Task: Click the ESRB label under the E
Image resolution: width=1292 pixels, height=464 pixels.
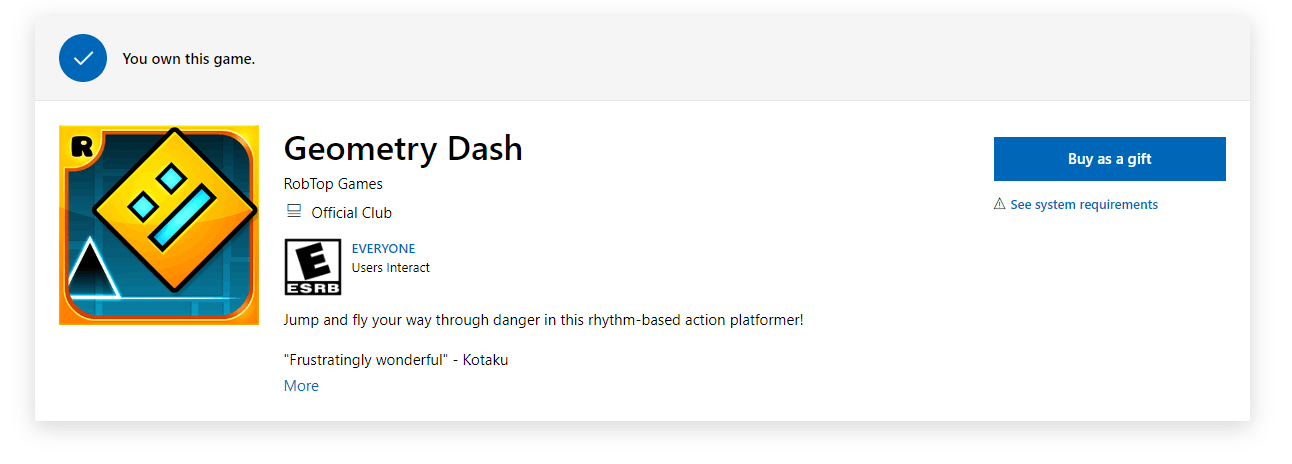Action: tap(313, 287)
